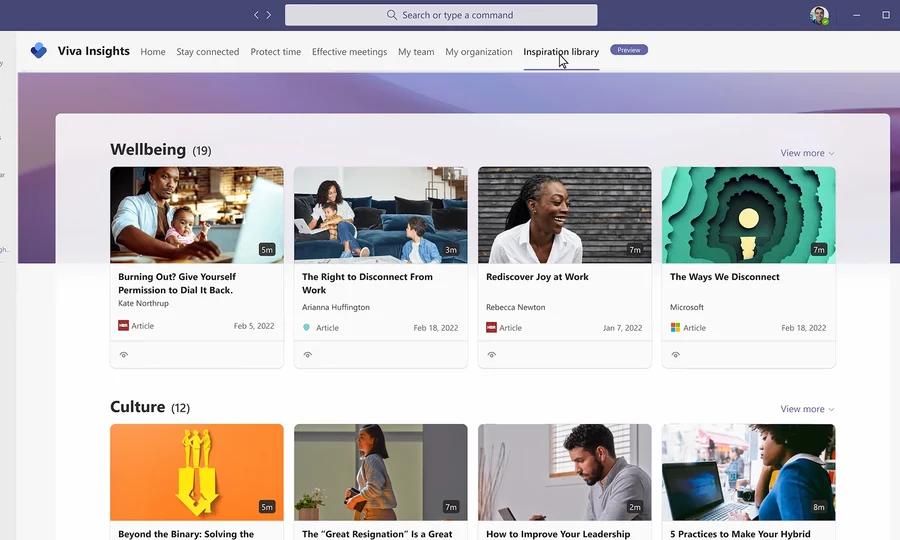The width and height of the screenshot is (900, 540).
Task: Switch to Stay connected tab
Action: click(208, 52)
